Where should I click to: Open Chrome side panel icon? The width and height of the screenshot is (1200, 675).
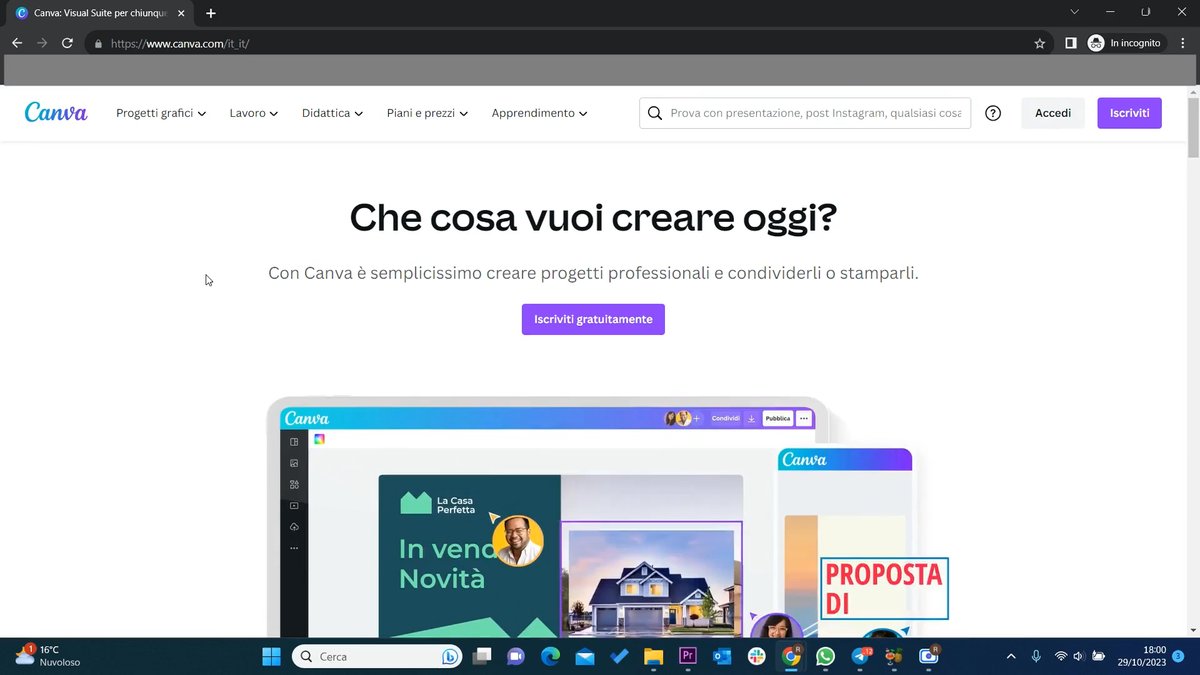click(1070, 43)
